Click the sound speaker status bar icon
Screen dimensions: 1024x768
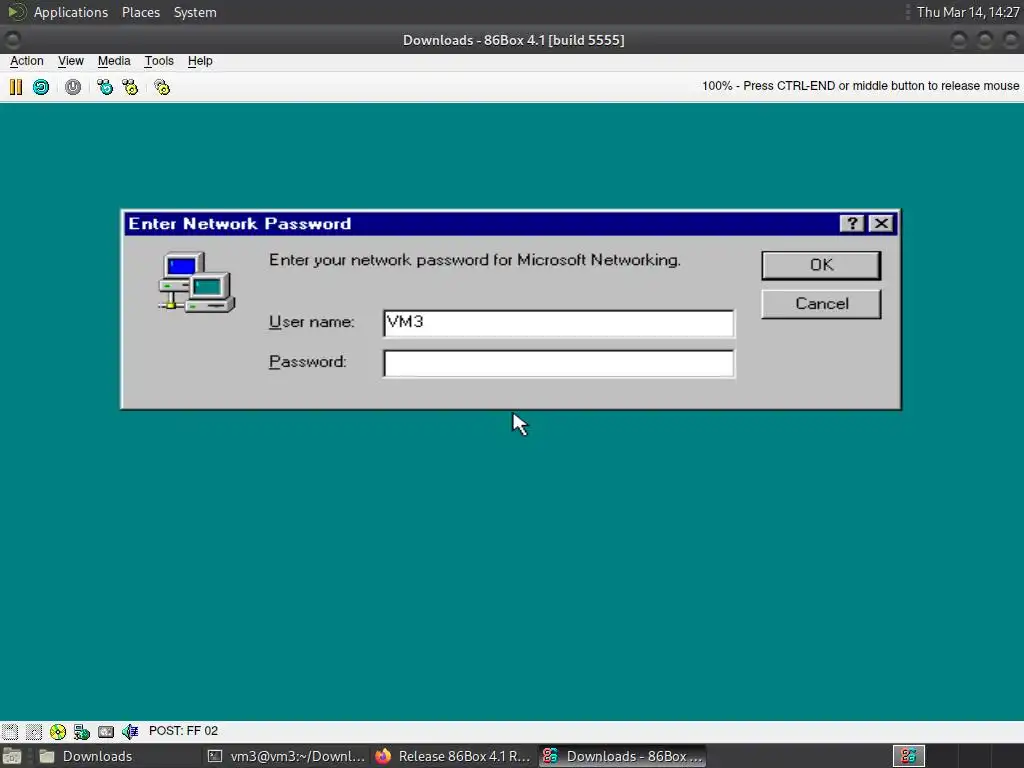pos(130,731)
